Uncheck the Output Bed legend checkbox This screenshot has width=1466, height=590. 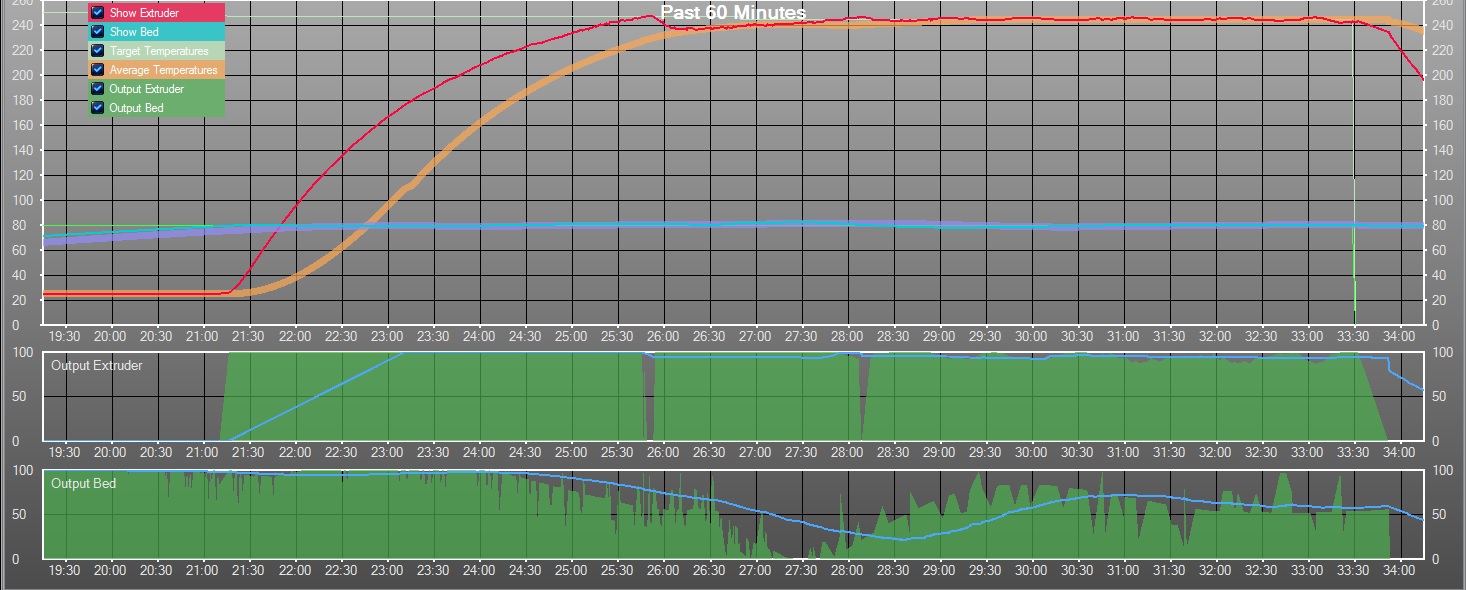click(97, 108)
